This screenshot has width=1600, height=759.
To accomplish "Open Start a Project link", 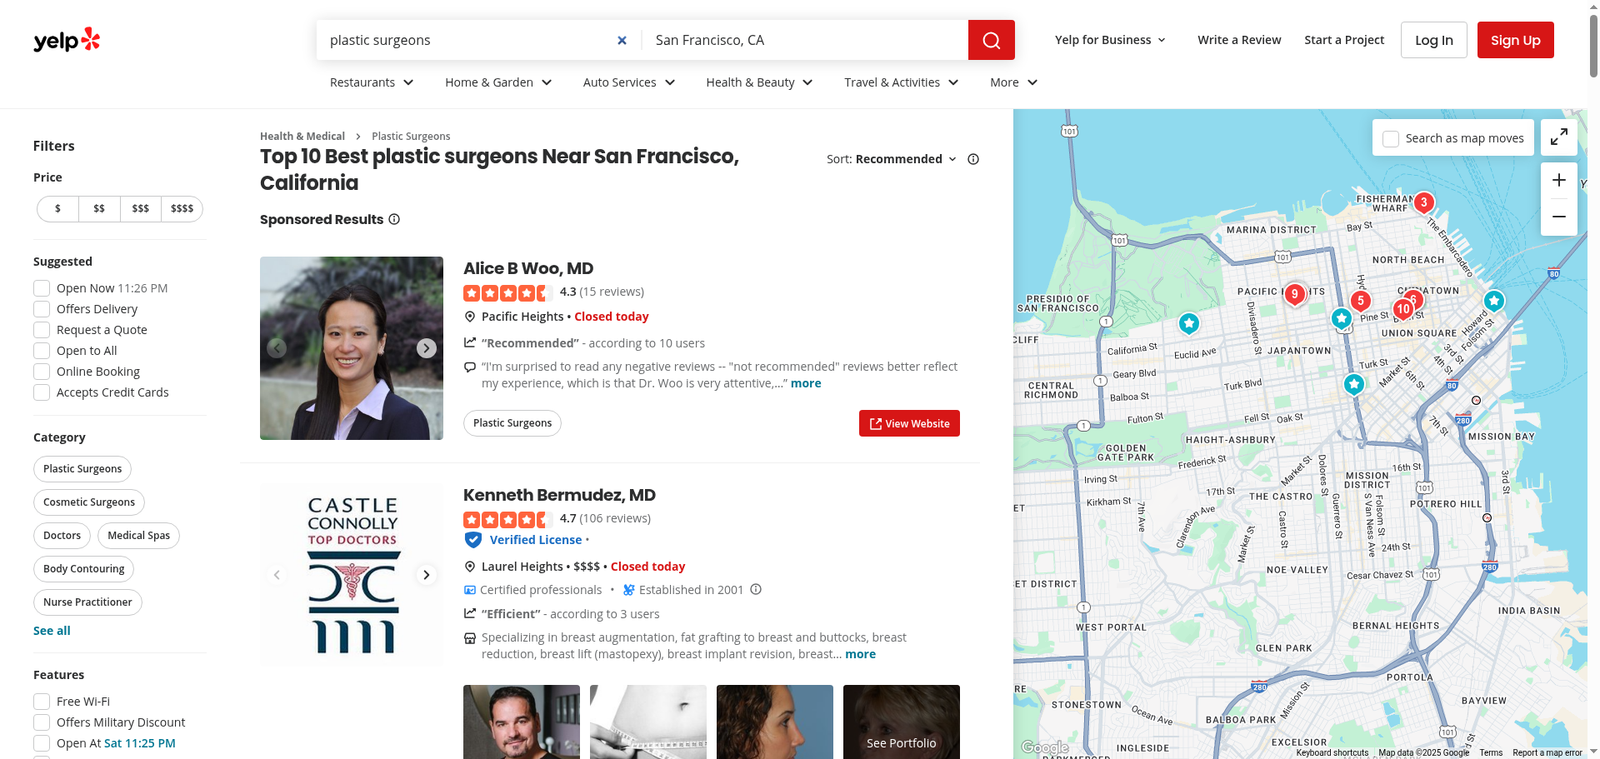I will tap(1344, 40).
